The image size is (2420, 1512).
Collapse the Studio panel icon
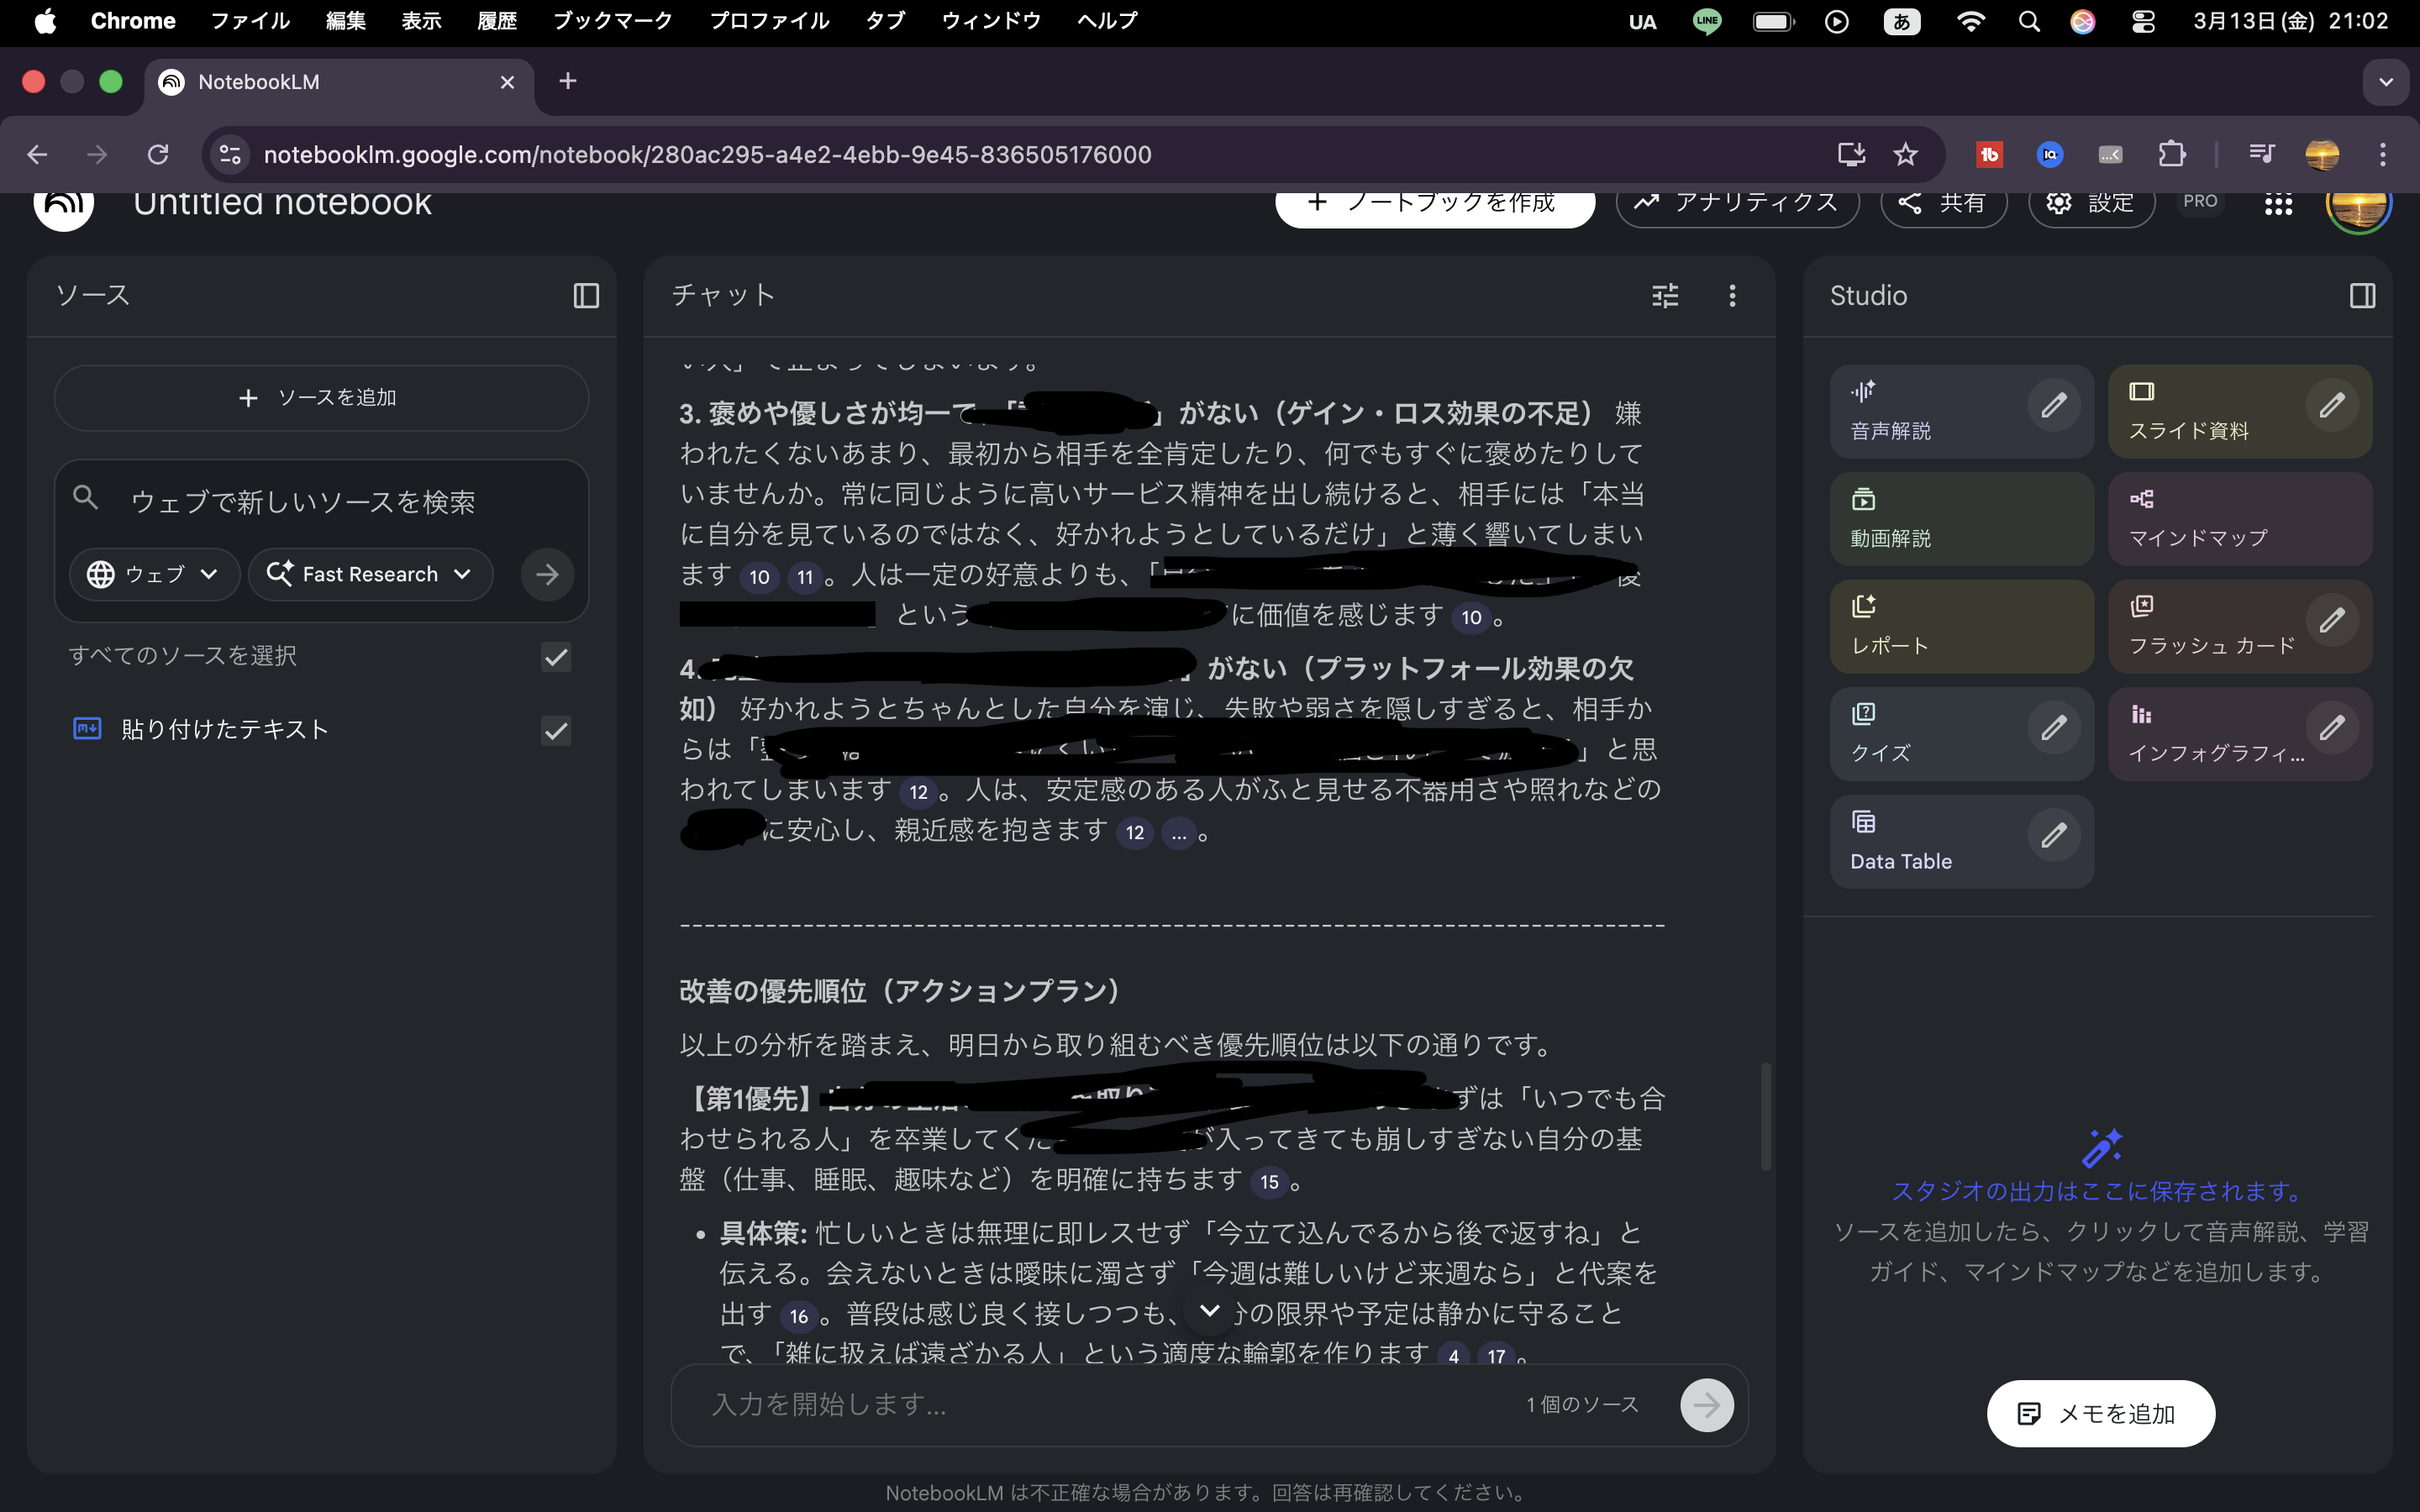(2362, 296)
